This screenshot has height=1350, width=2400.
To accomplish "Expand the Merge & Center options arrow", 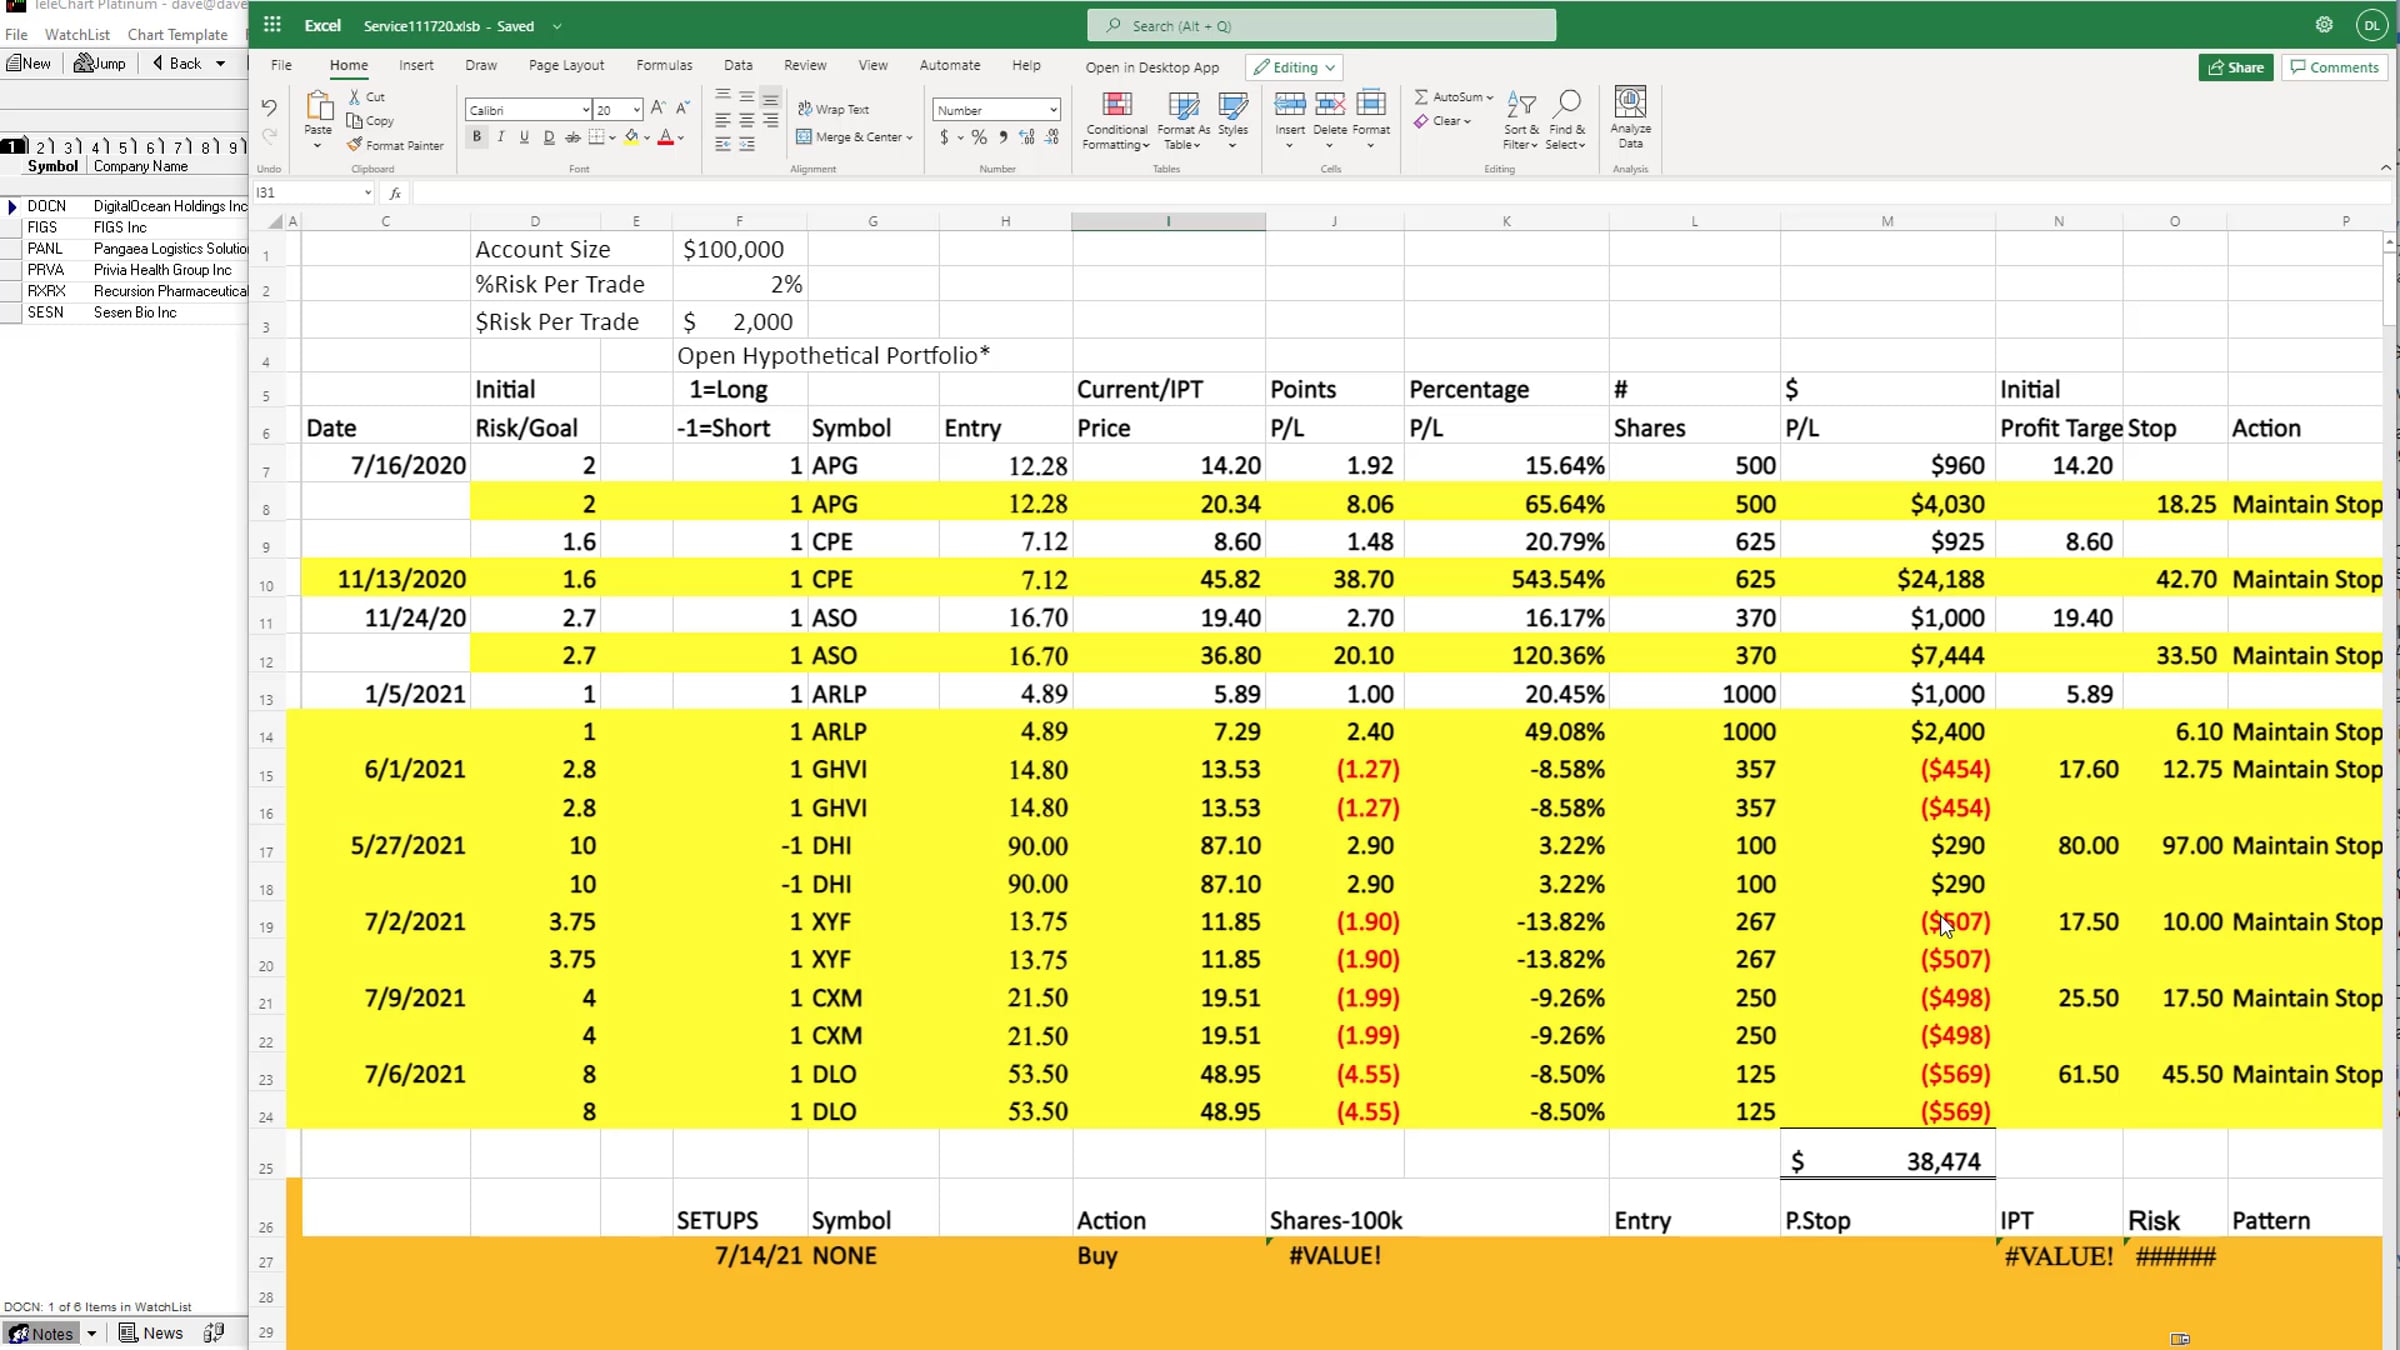I will pyautogui.click(x=909, y=137).
